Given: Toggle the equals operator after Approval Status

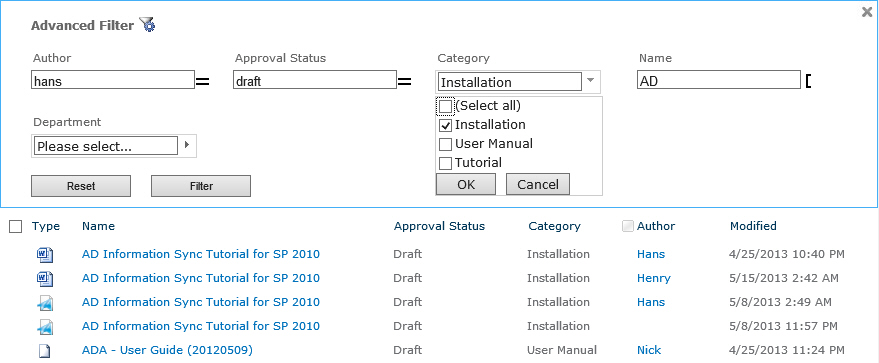Looking at the screenshot, I should (404, 82).
